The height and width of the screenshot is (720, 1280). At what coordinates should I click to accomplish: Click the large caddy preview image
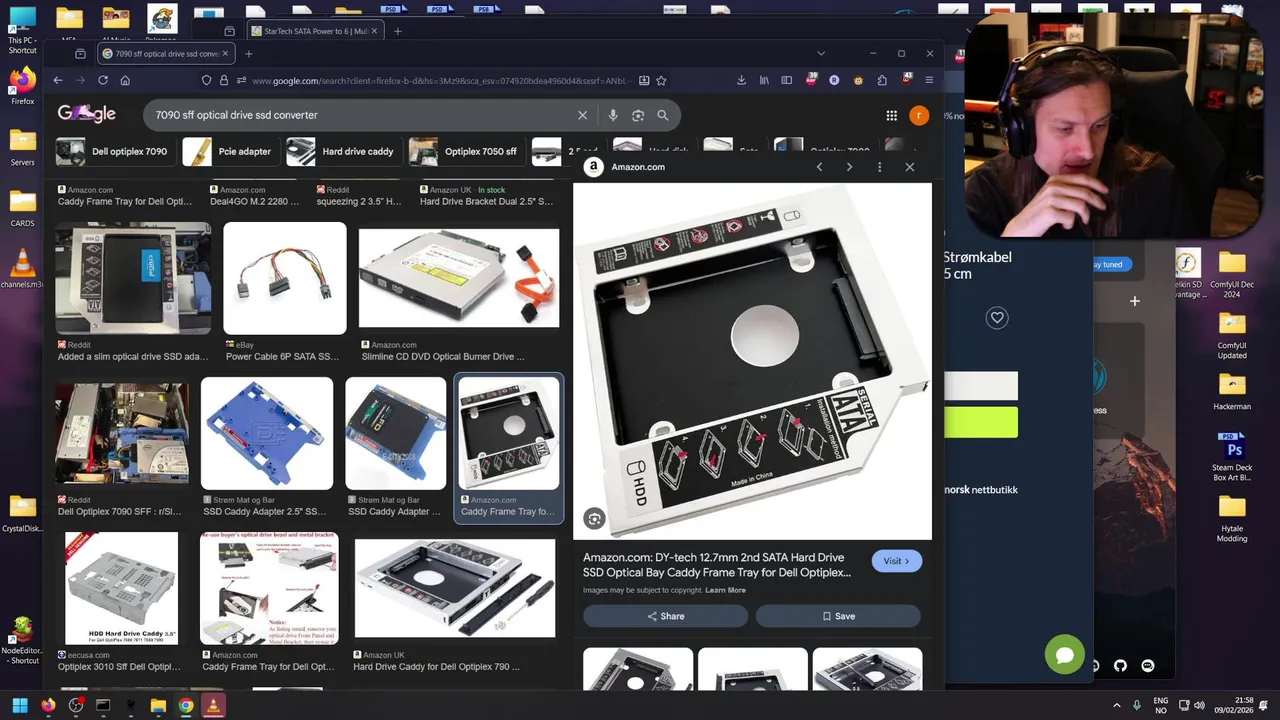[x=752, y=361]
